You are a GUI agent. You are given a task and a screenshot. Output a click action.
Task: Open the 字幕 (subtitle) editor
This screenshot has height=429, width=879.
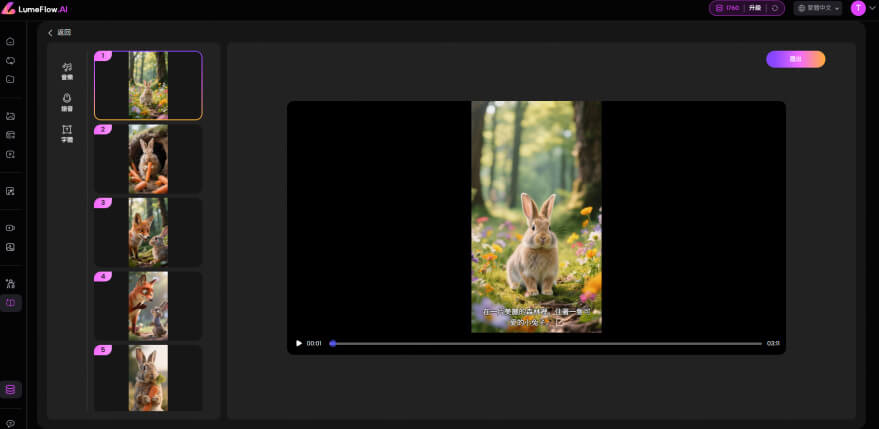click(x=67, y=133)
